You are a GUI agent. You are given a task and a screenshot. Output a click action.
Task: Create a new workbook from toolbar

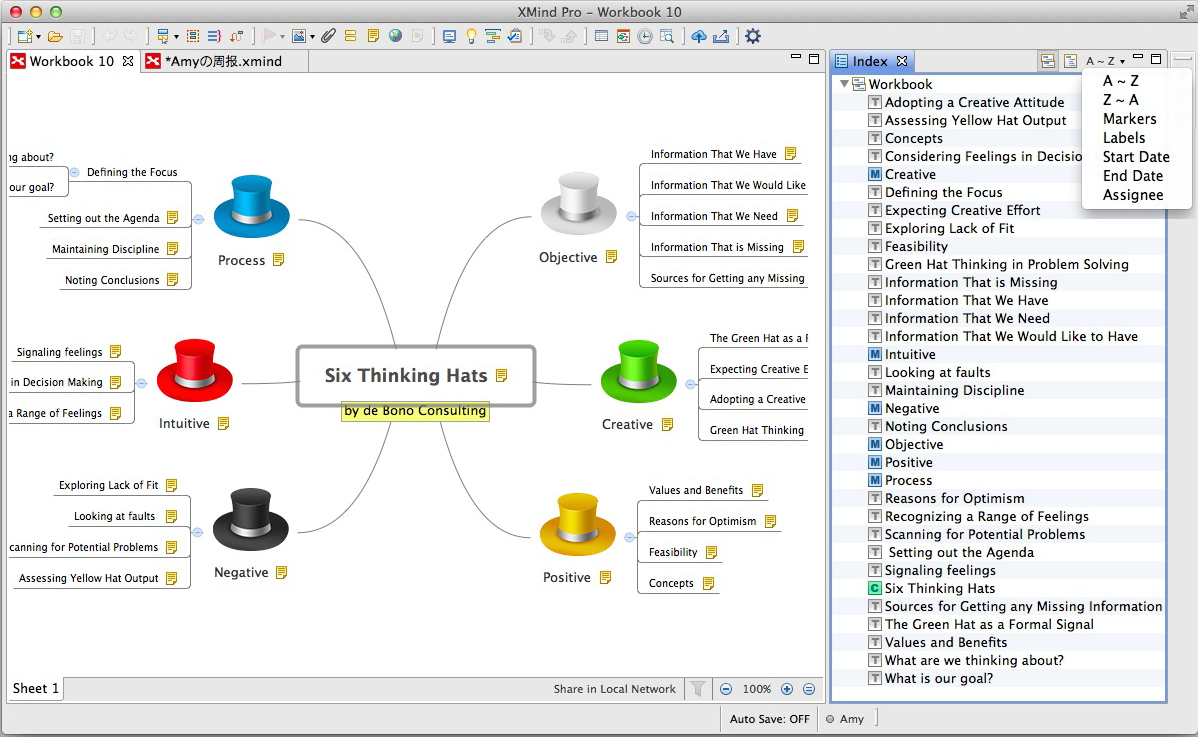click(x=24, y=36)
